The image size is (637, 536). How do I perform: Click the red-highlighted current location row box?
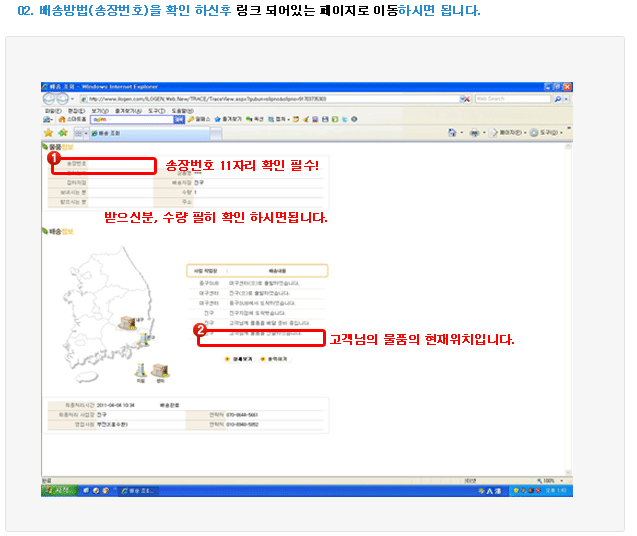pos(260,339)
